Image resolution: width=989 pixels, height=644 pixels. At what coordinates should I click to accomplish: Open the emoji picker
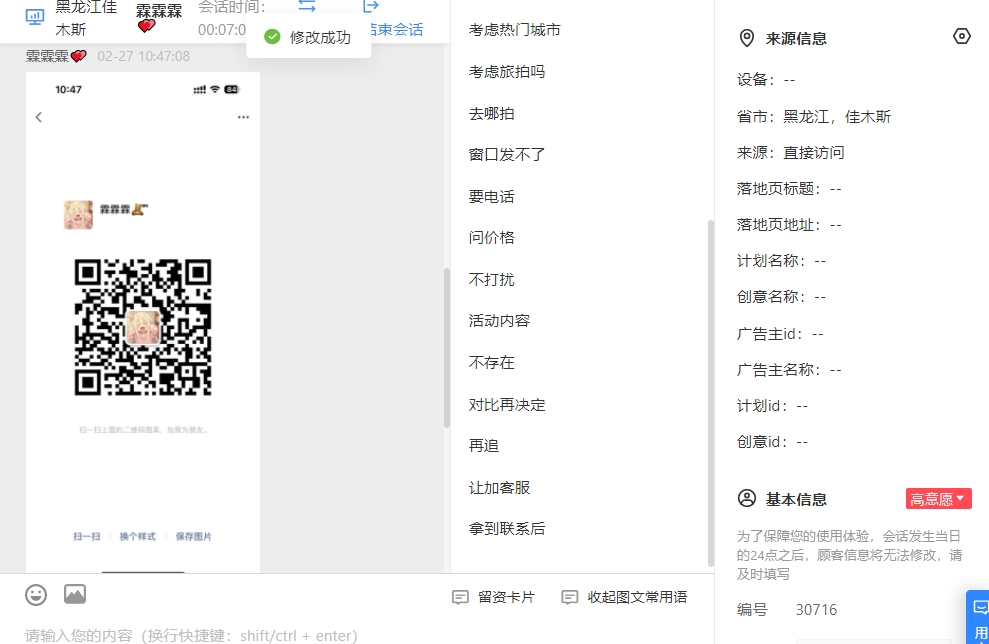click(36, 595)
